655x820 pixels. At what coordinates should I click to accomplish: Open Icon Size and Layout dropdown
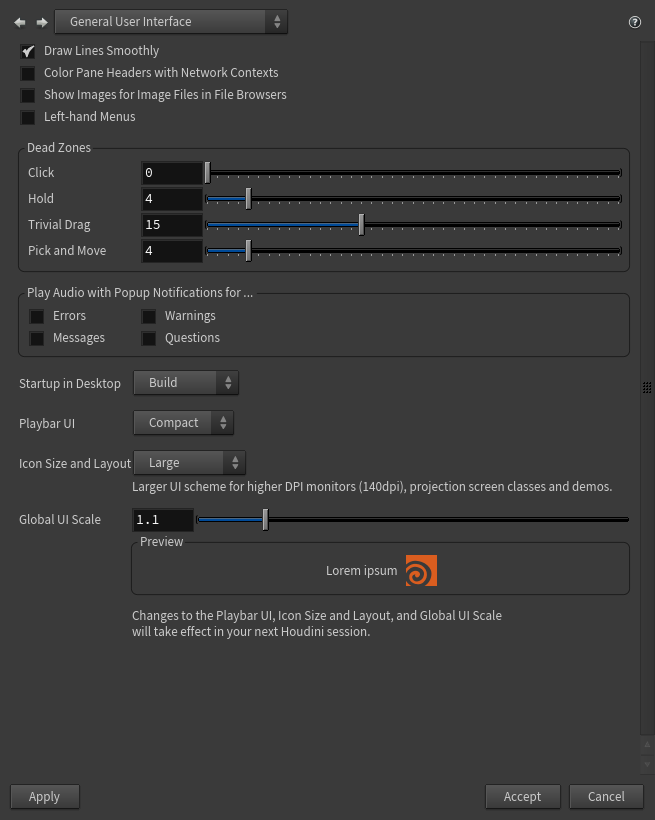[x=189, y=463]
